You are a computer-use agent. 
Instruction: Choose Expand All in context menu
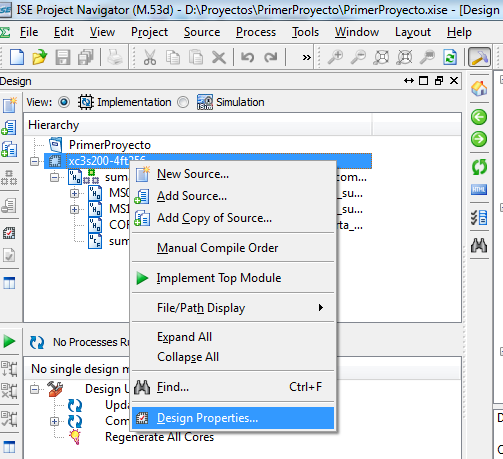click(x=233, y=337)
